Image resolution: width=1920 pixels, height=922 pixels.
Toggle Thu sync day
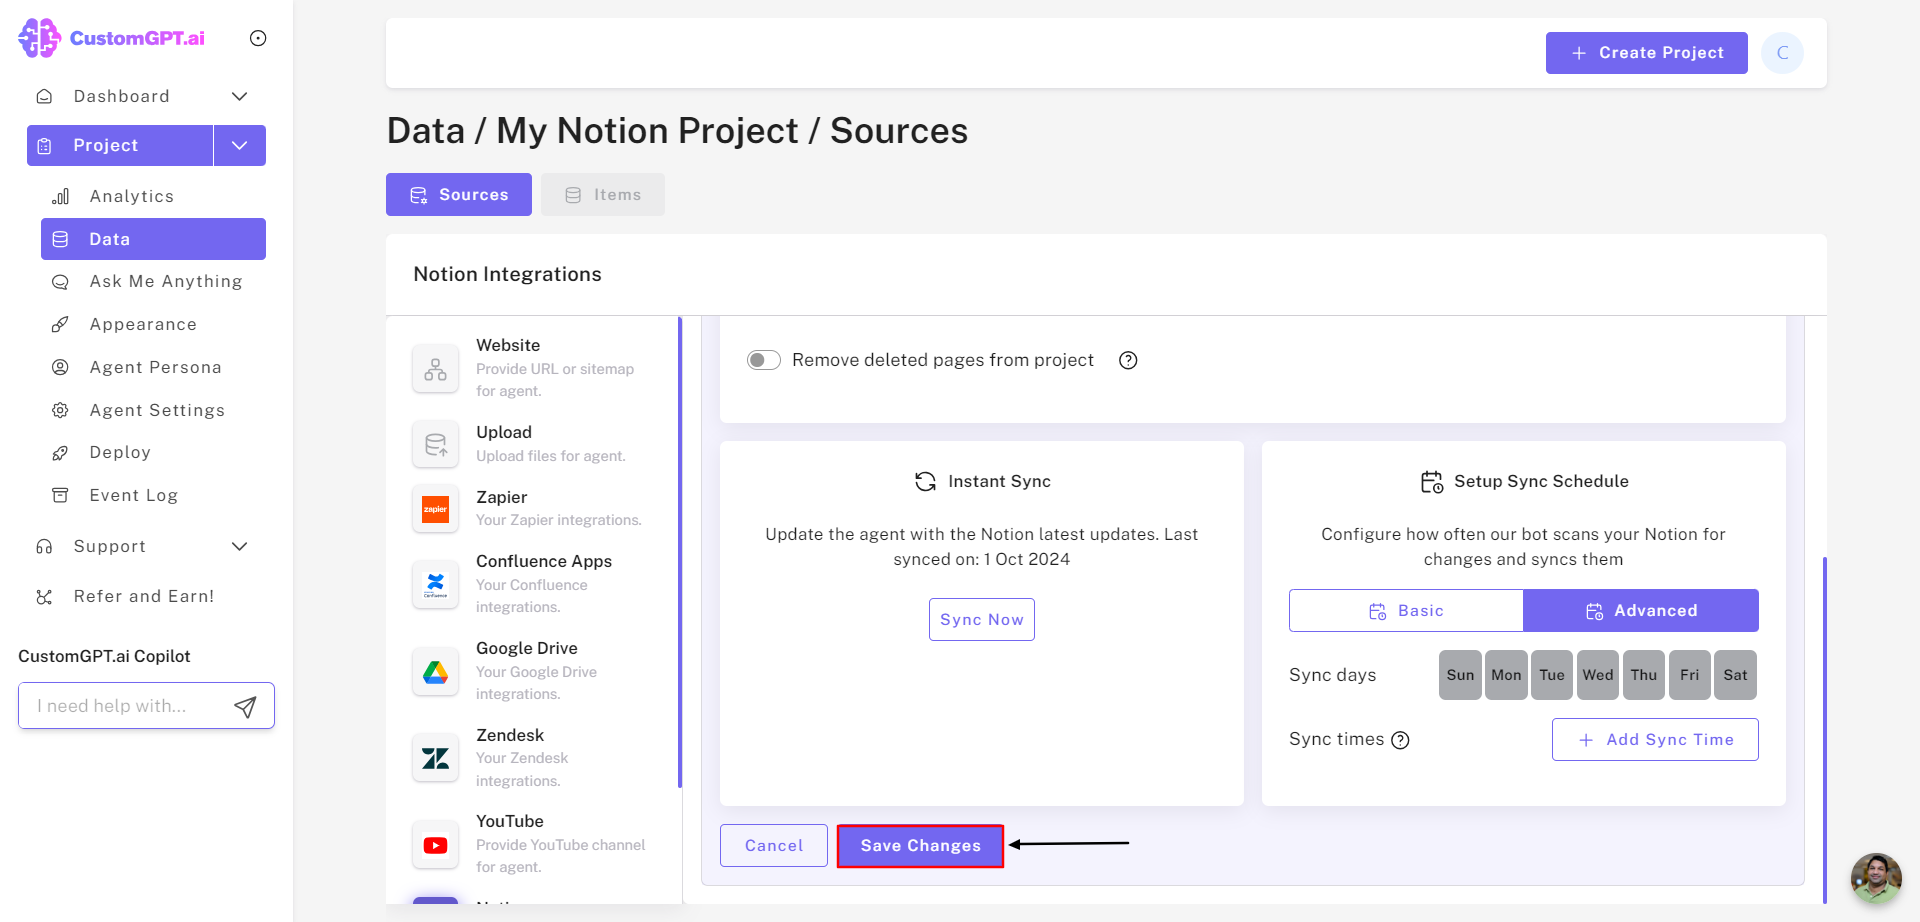1644,675
